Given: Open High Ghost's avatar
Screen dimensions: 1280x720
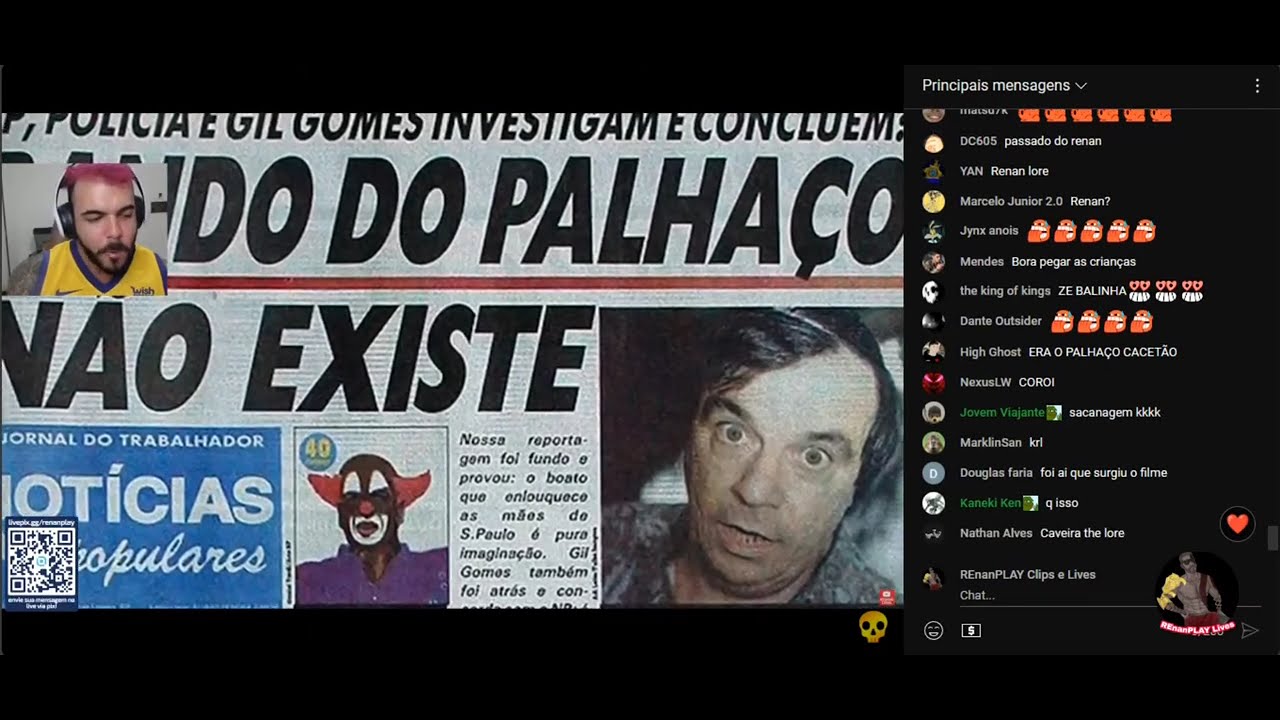Looking at the screenshot, I should click(933, 352).
